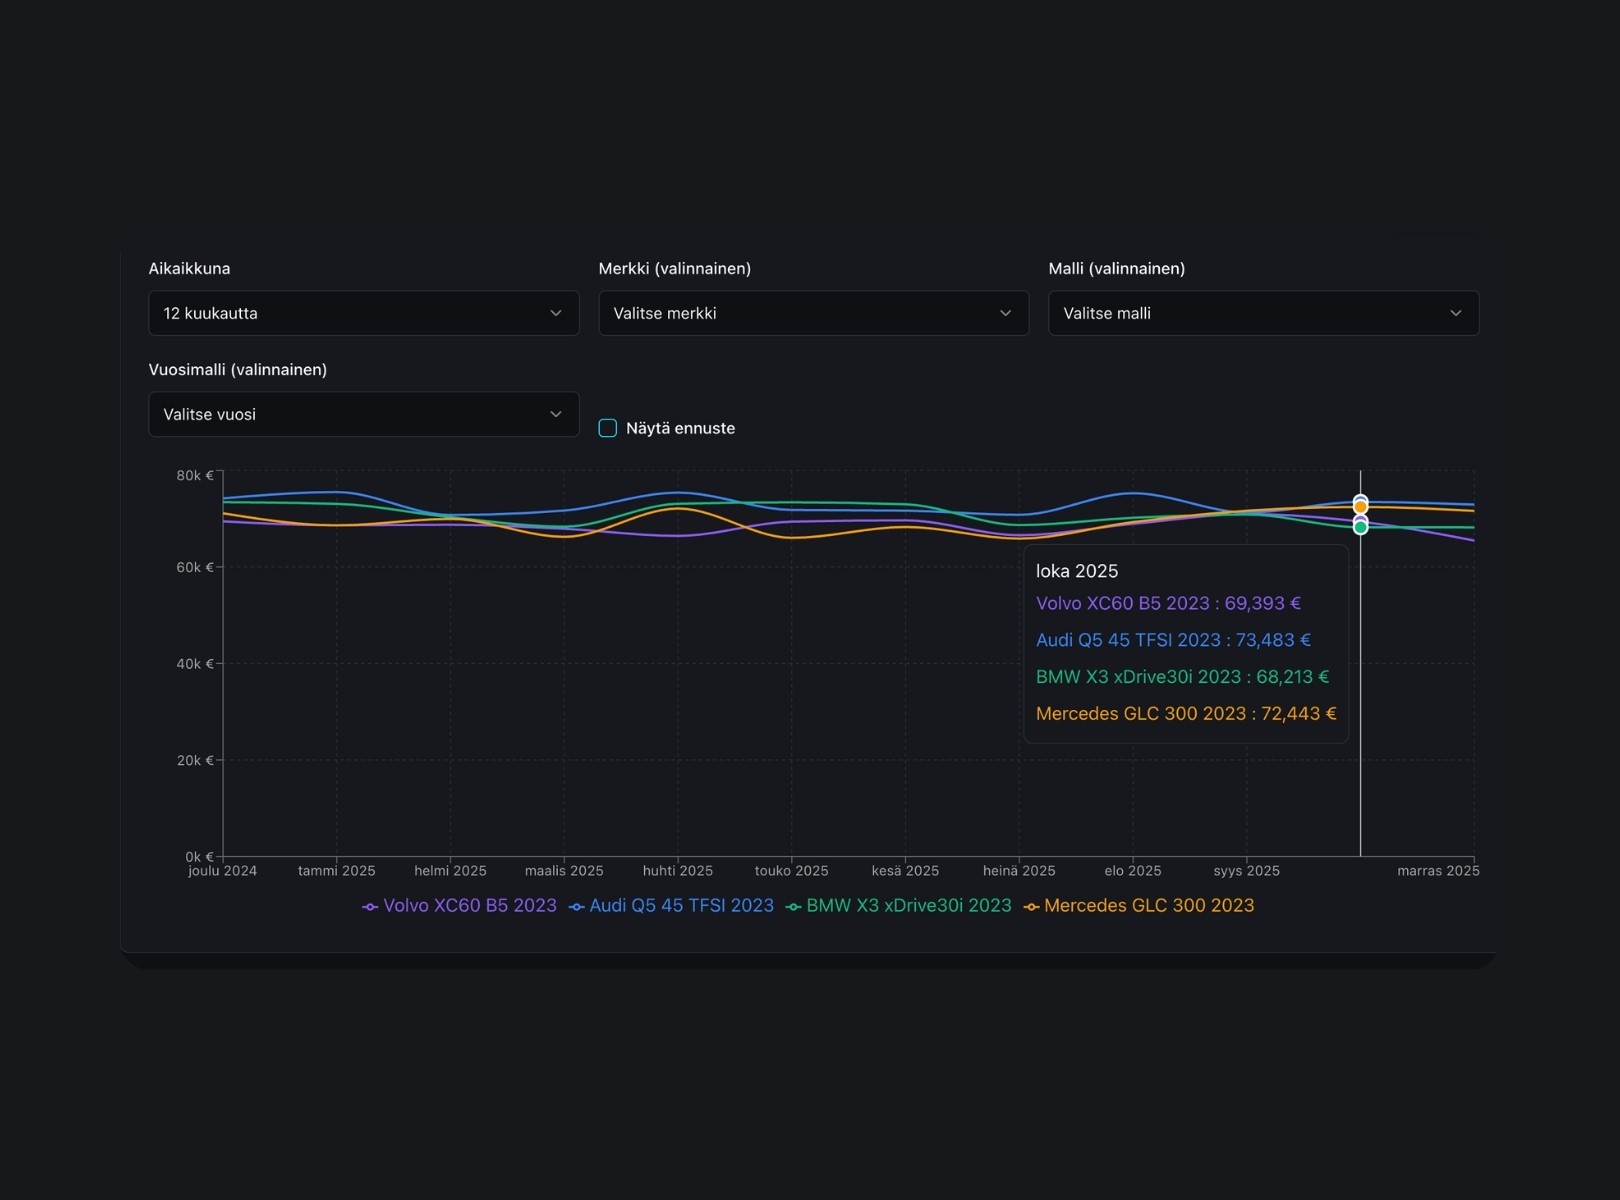Click the joulu 2024 axis label
The width and height of the screenshot is (1620, 1200).
(x=223, y=871)
